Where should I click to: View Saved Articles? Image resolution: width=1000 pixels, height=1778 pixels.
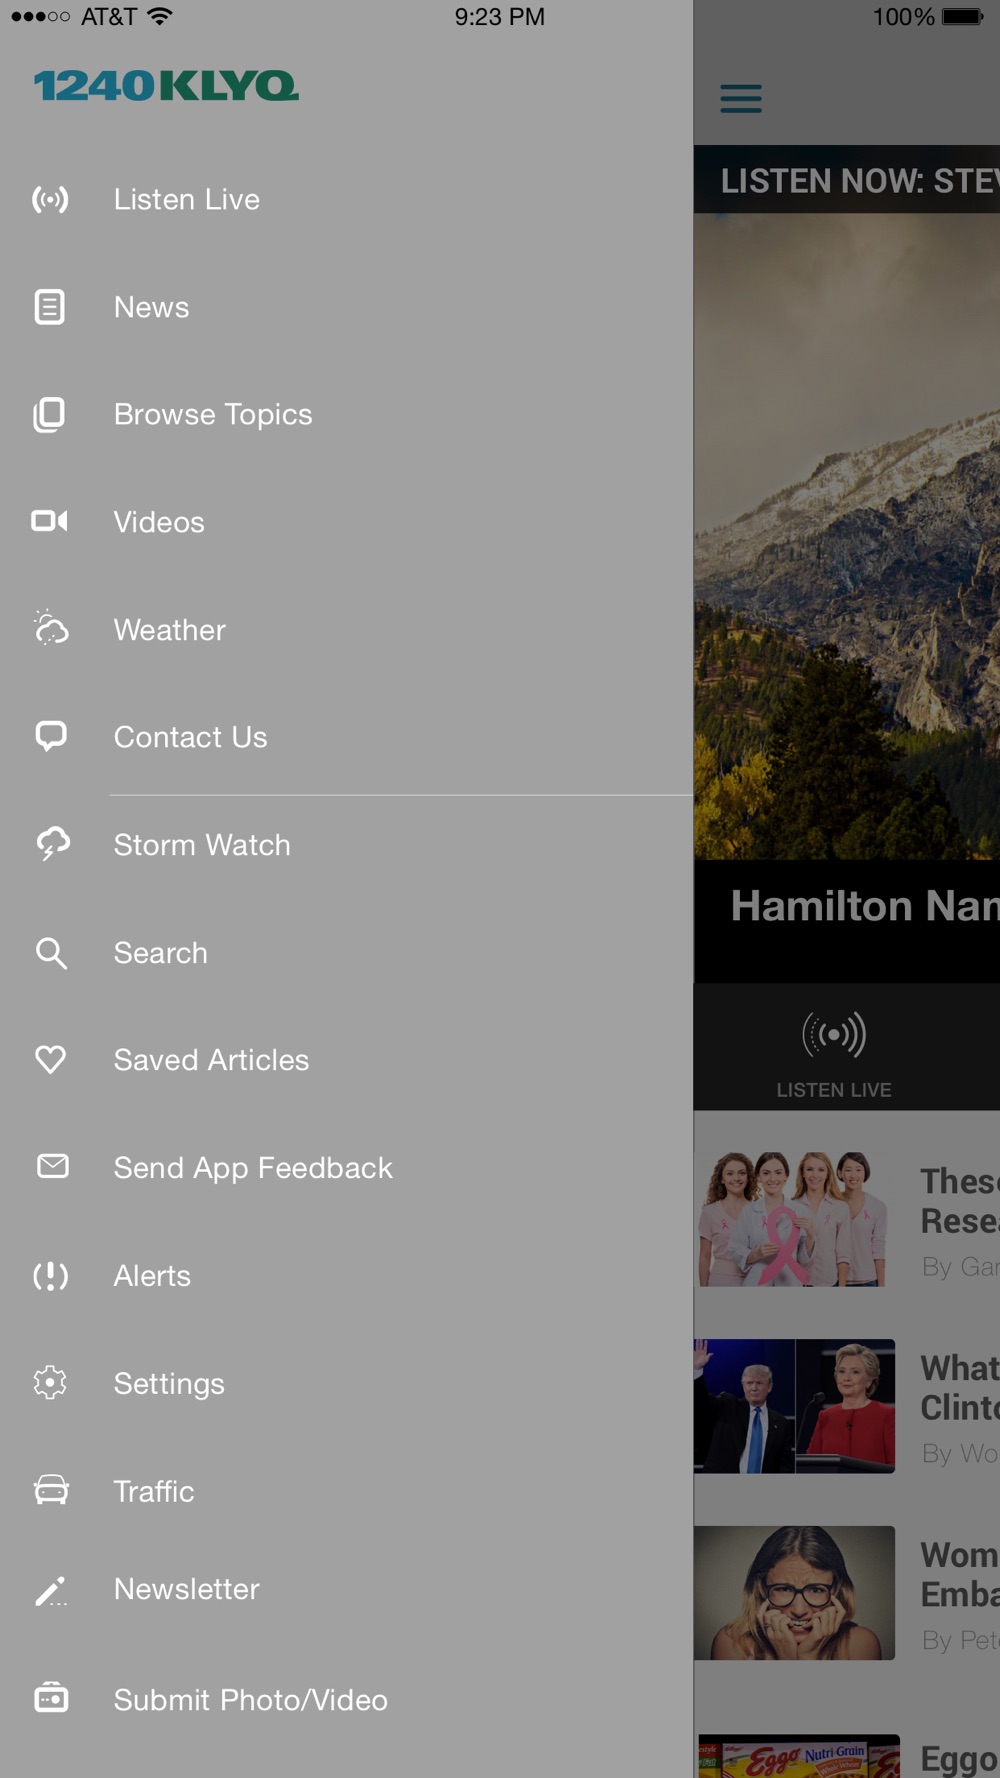[346, 1060]
